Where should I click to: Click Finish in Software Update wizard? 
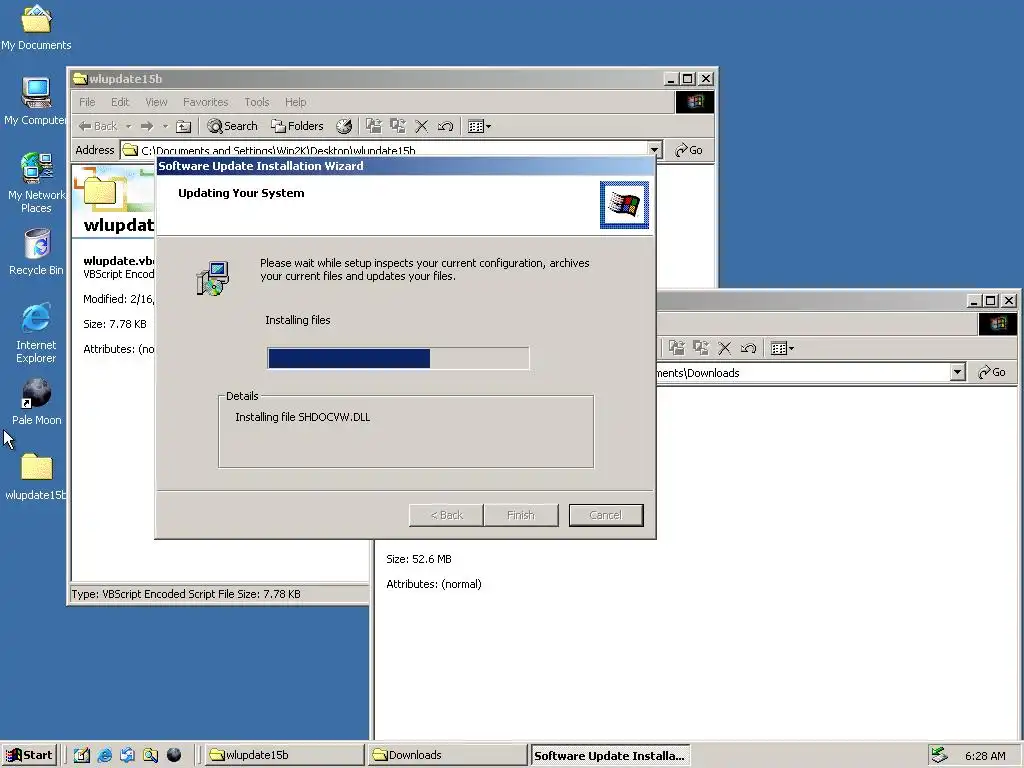click(521, 515)
